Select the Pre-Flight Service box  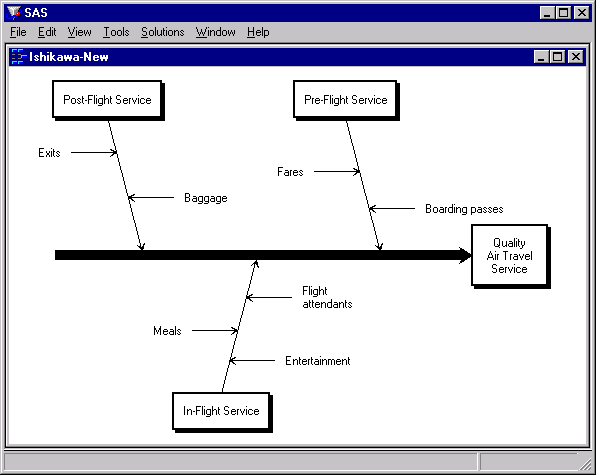pos(346,100)
